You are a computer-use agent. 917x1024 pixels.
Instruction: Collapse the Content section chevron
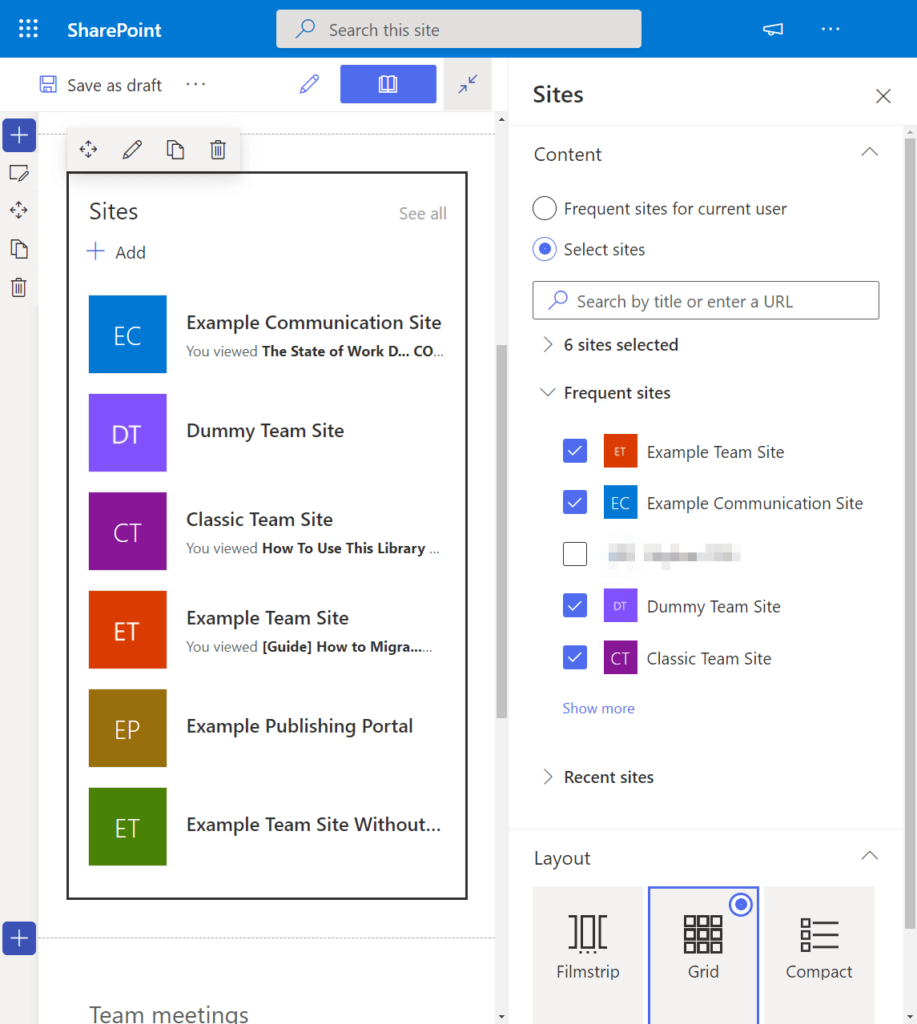point(869,153)
